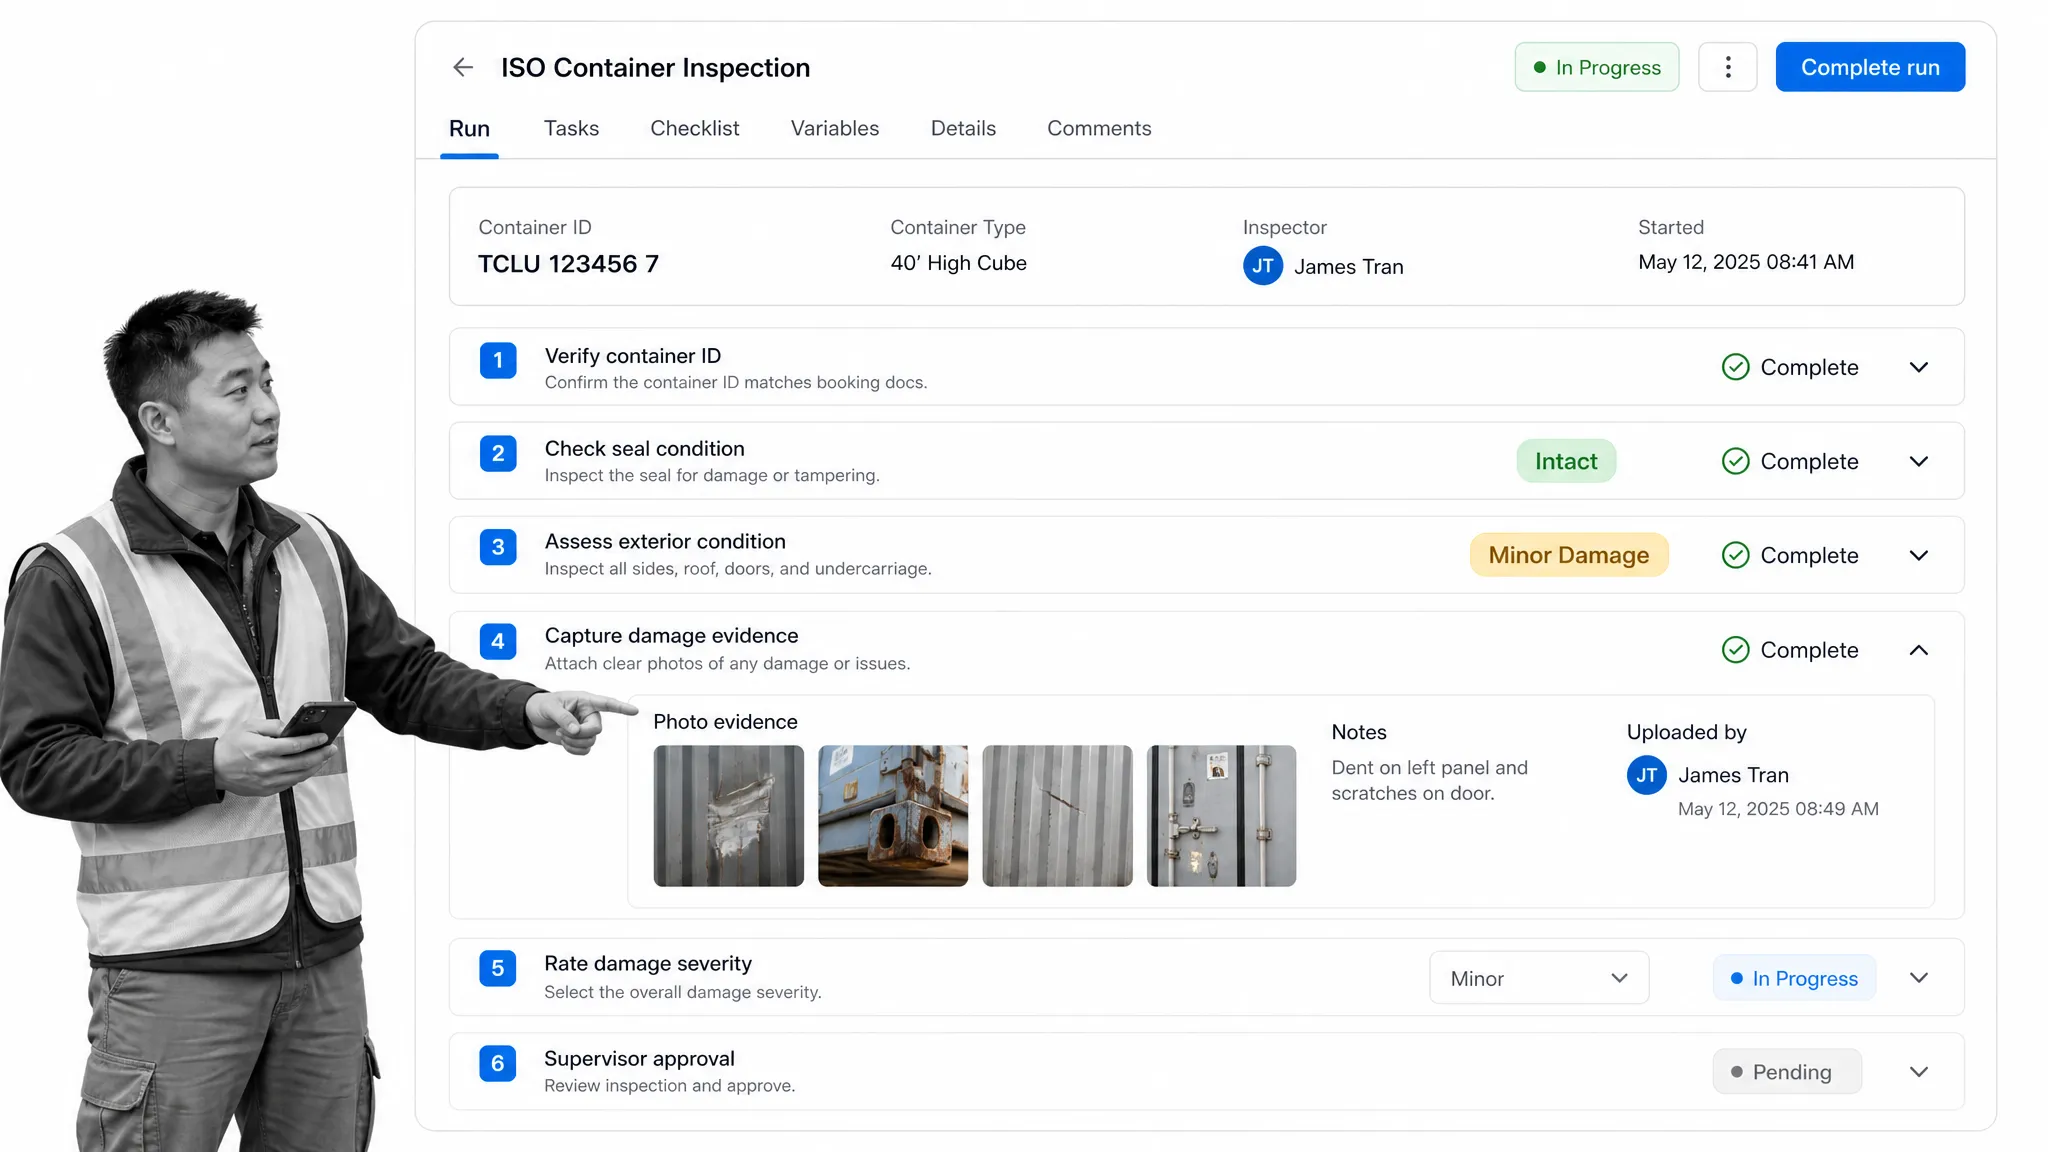This screenshot has width=2048, height=1152.
Task: Open the Comments tab
Action: [1099, 128]
